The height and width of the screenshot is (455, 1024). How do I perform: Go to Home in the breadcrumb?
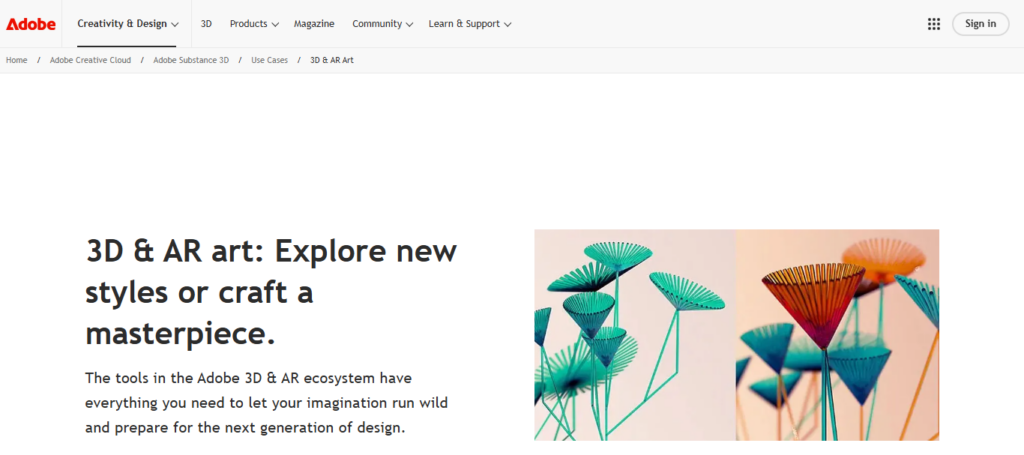tap(17, 60)
